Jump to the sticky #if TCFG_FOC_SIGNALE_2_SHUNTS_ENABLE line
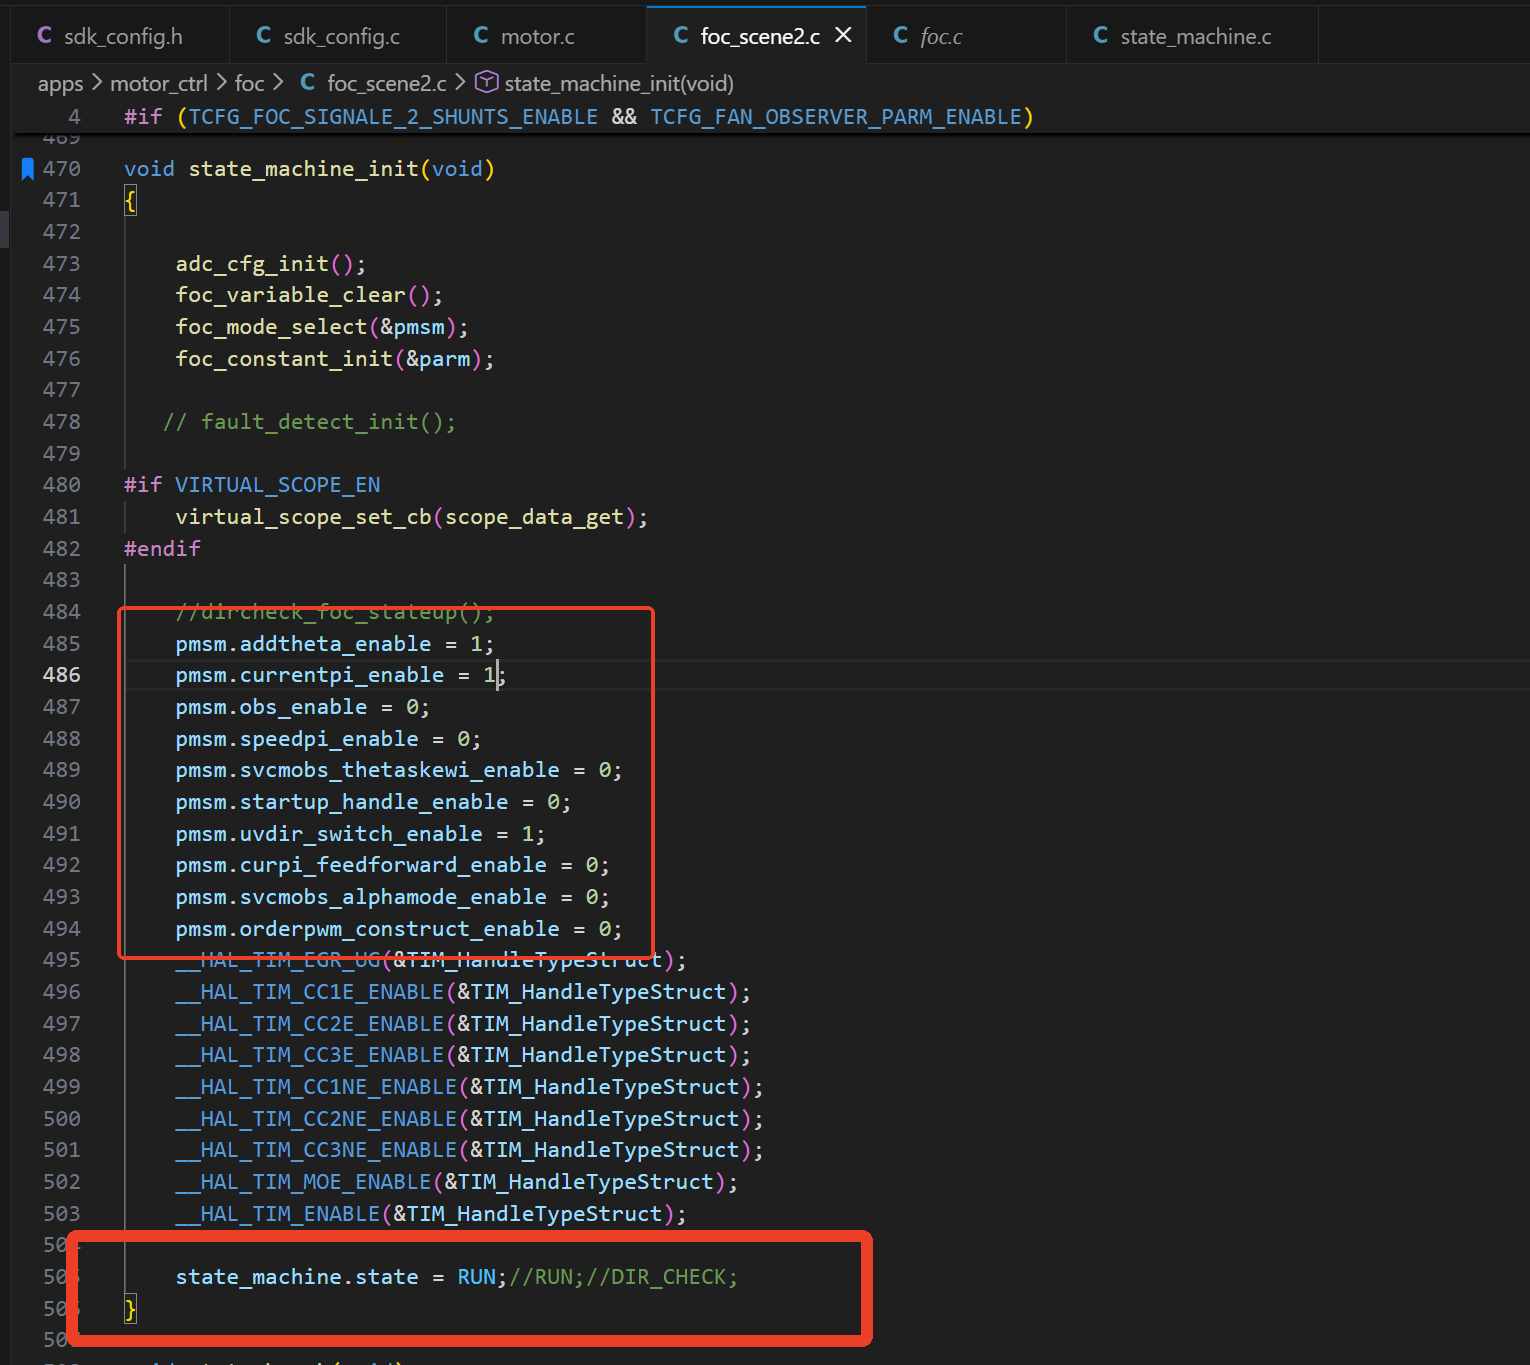 [579, 117]
